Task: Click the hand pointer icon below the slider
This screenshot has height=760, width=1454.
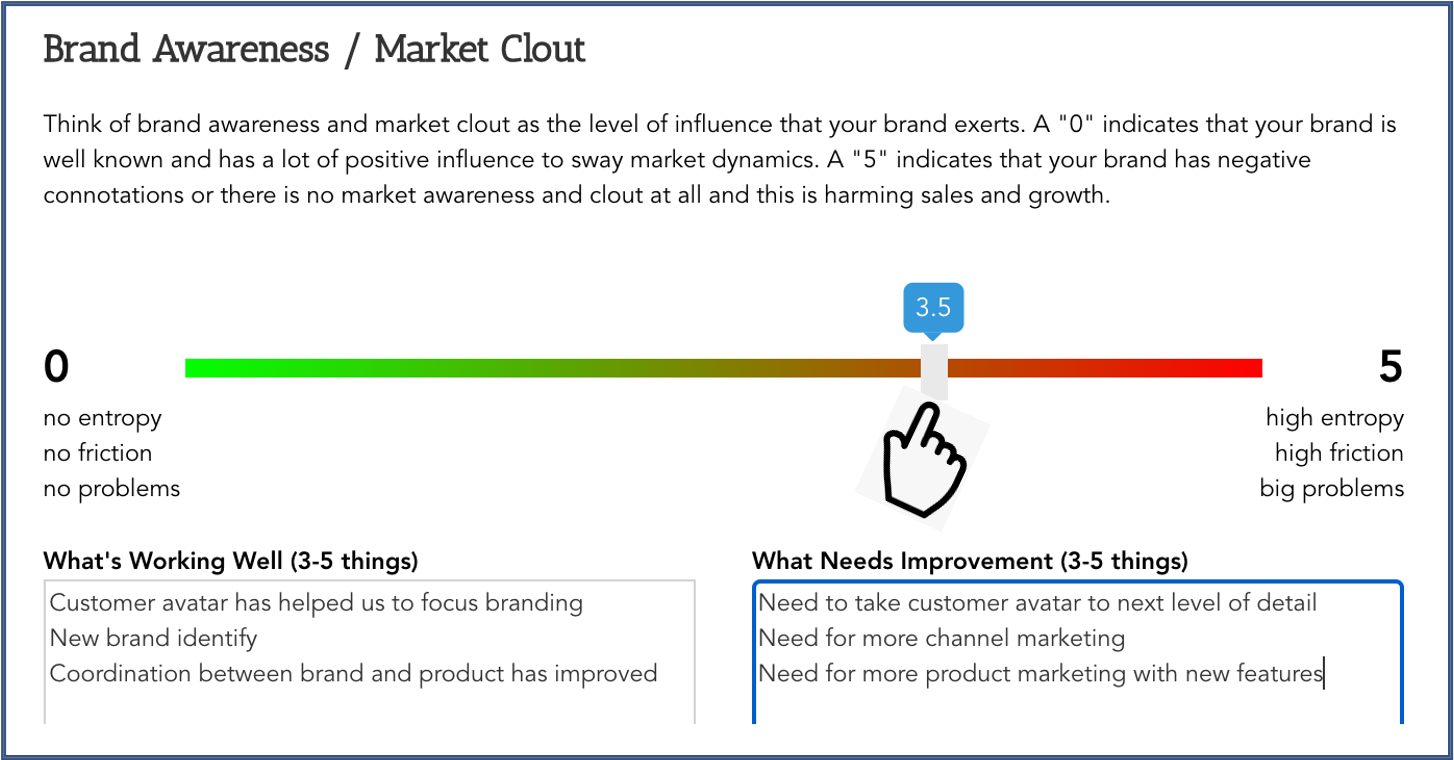Action: (924, 460)
